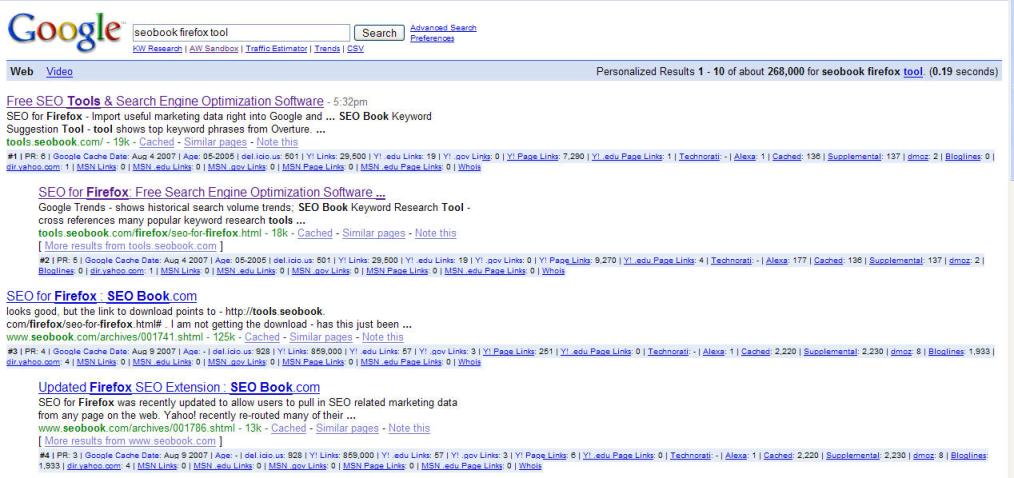
Task: Click Whois in result #1 data row
Action: point(469,167)
